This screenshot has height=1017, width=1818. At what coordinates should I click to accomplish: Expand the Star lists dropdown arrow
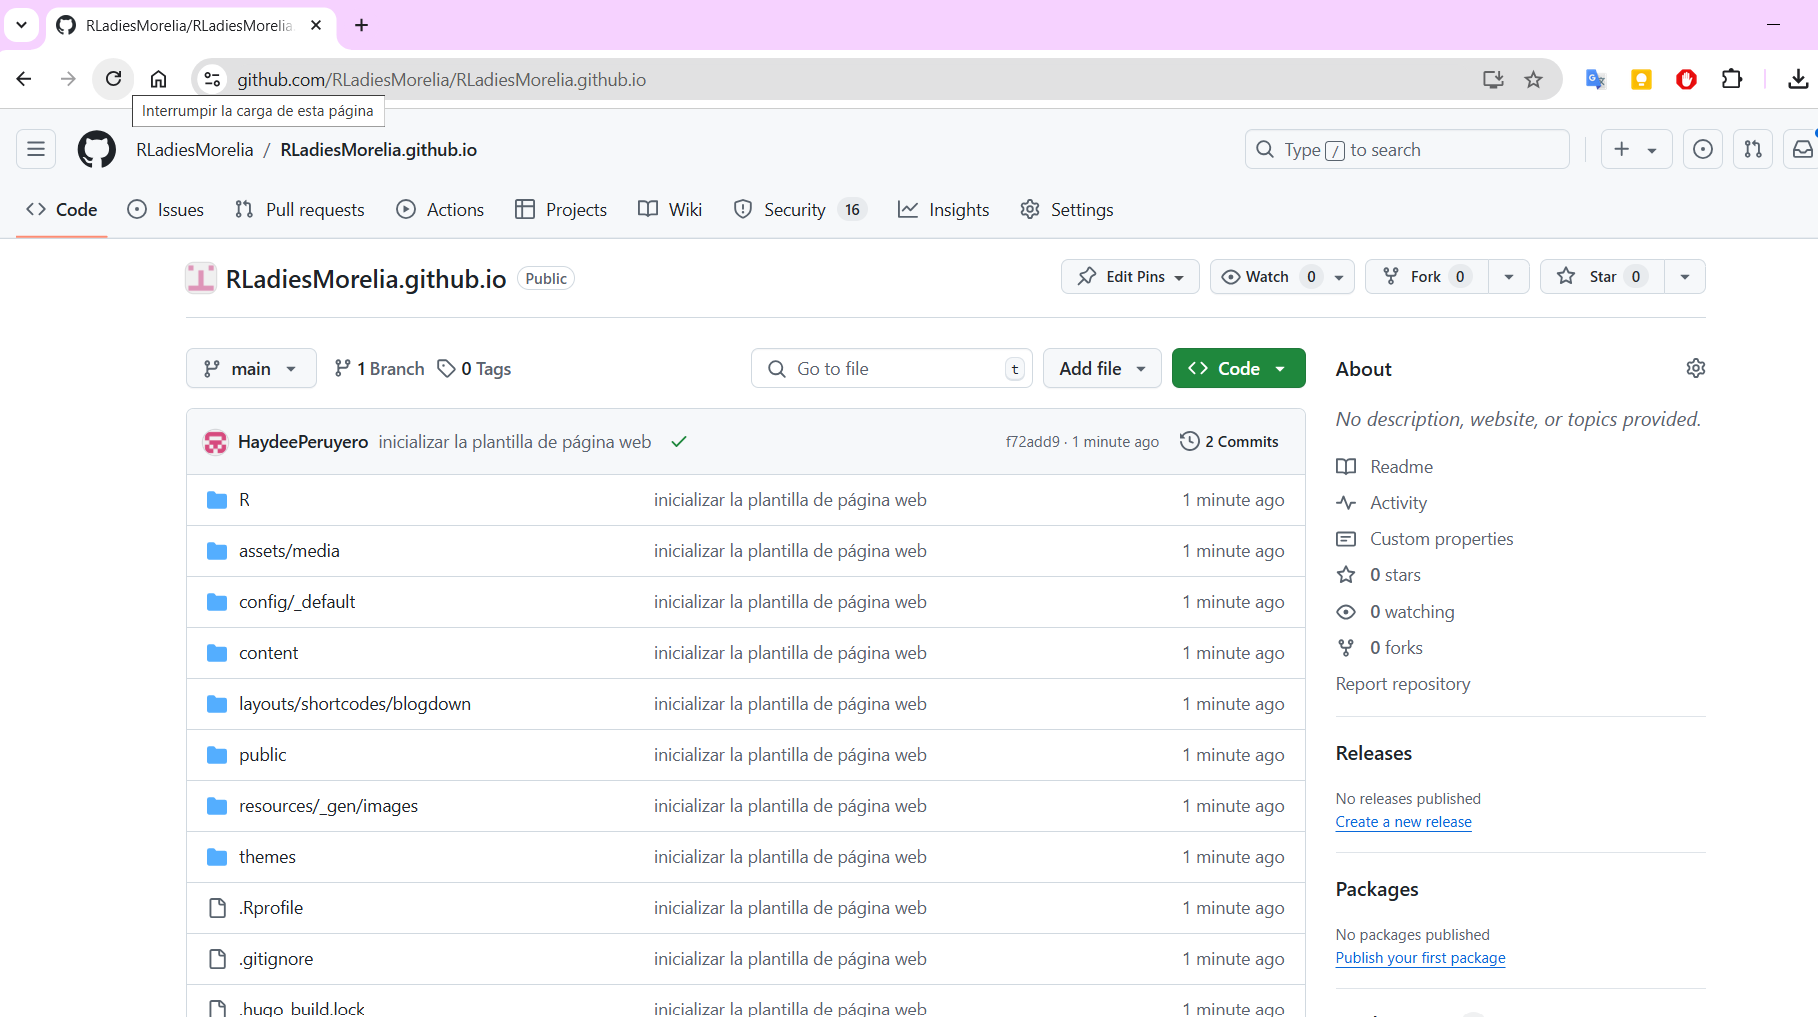coord(1685,277)
